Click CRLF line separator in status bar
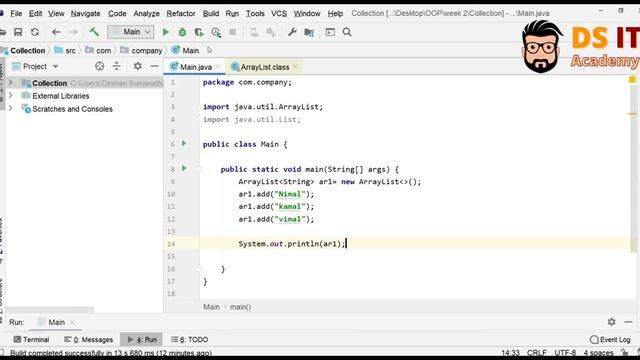Screen dimensions: 640x360 (x=537, y=353)
